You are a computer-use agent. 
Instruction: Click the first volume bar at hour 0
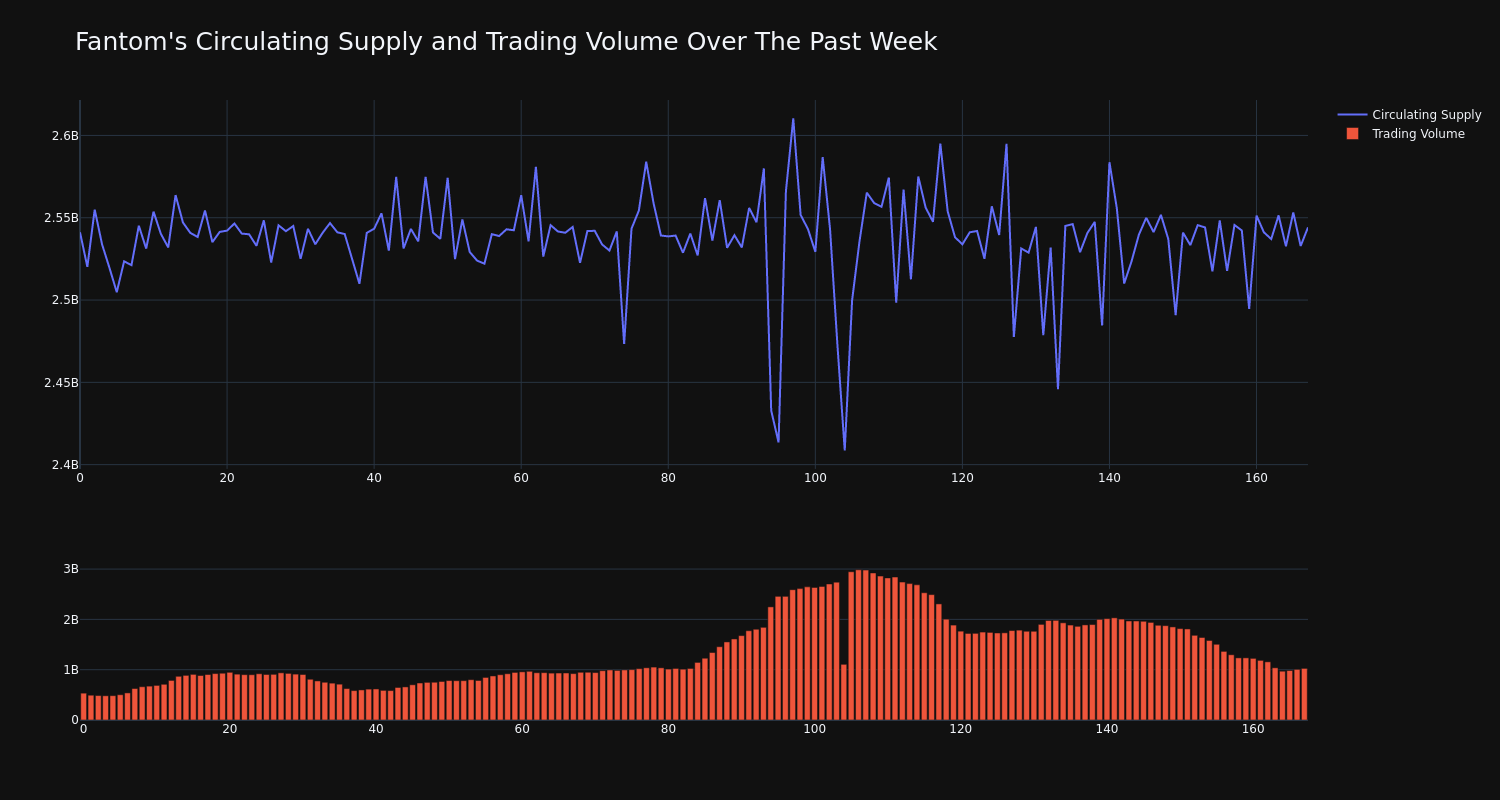click(x=83, y=707)
